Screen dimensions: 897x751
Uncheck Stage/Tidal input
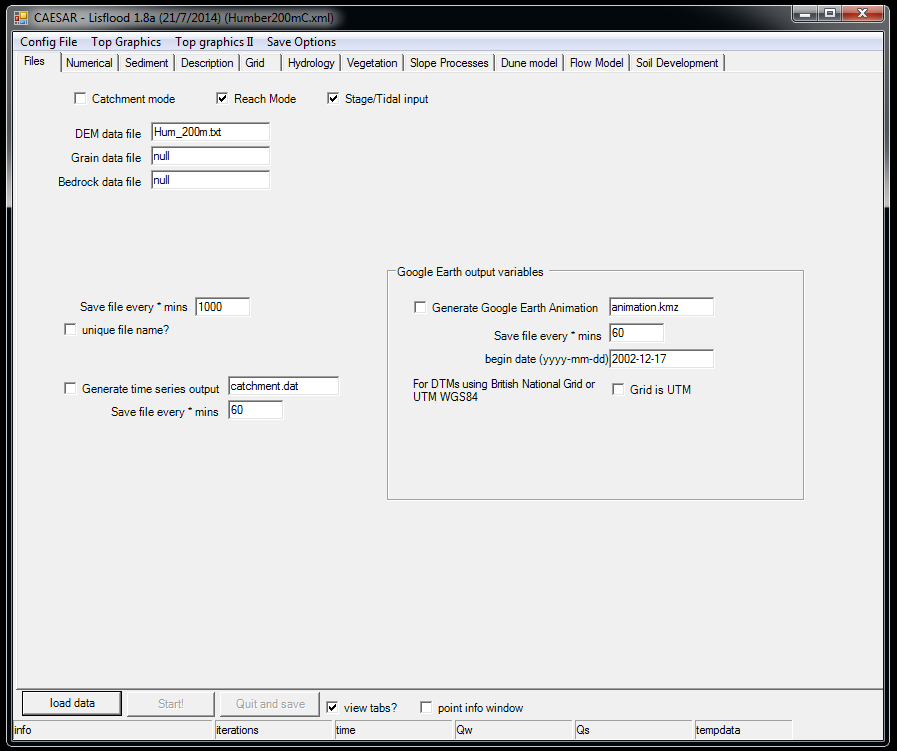[333, 98]
